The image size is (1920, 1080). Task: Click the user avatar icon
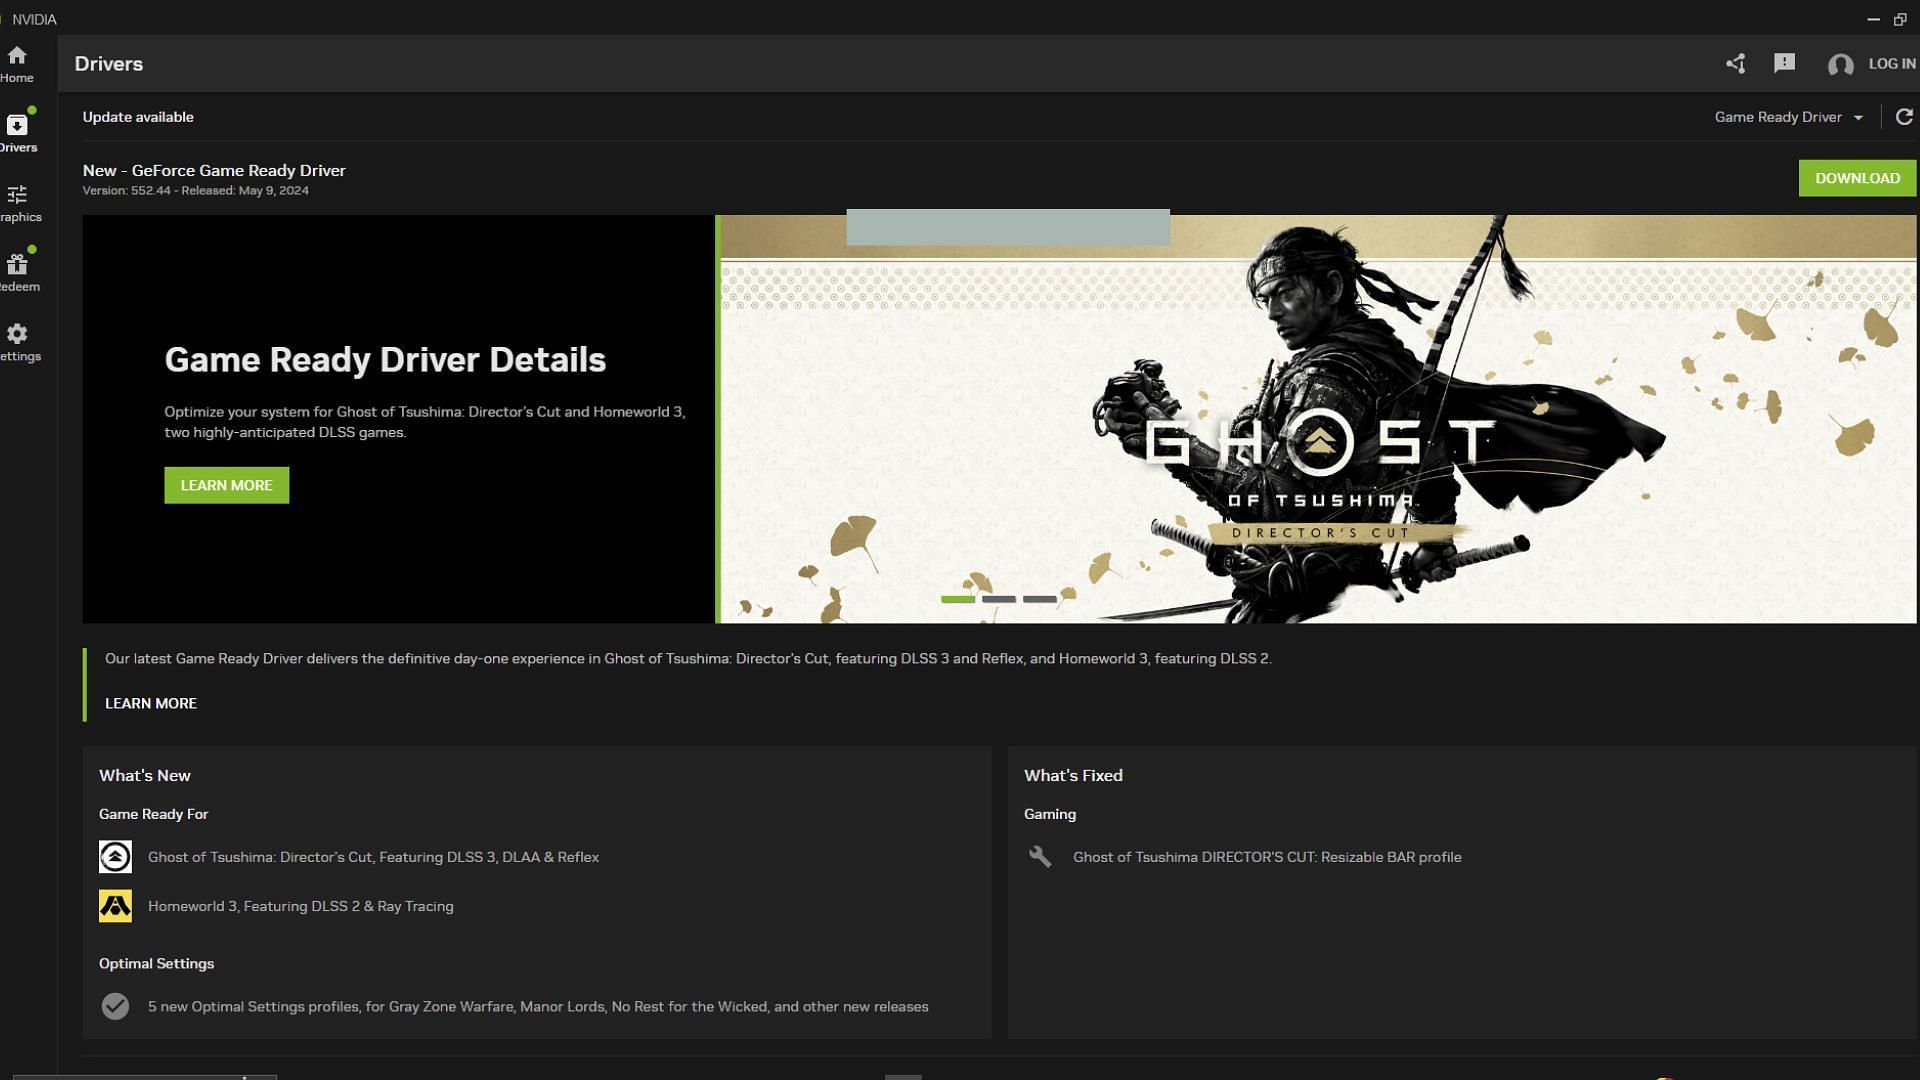coord(1840,65)
